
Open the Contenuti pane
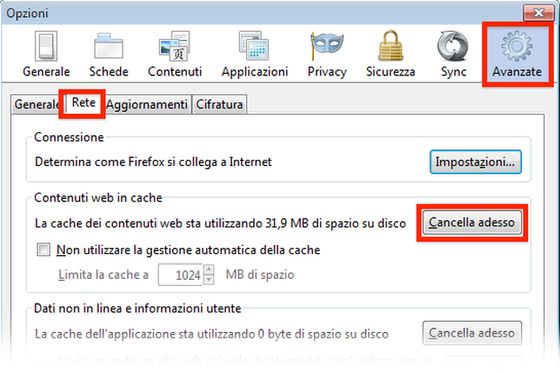[175, 54]
